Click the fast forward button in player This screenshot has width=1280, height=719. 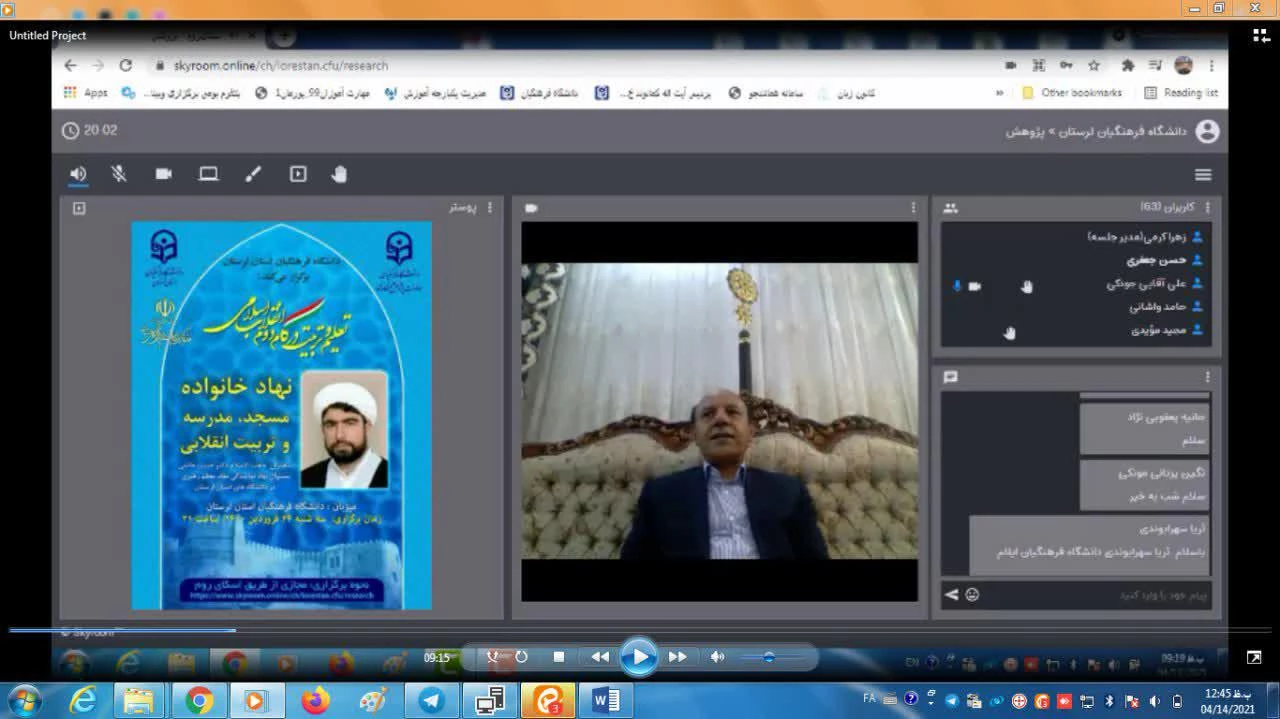[x=677, y=657]
